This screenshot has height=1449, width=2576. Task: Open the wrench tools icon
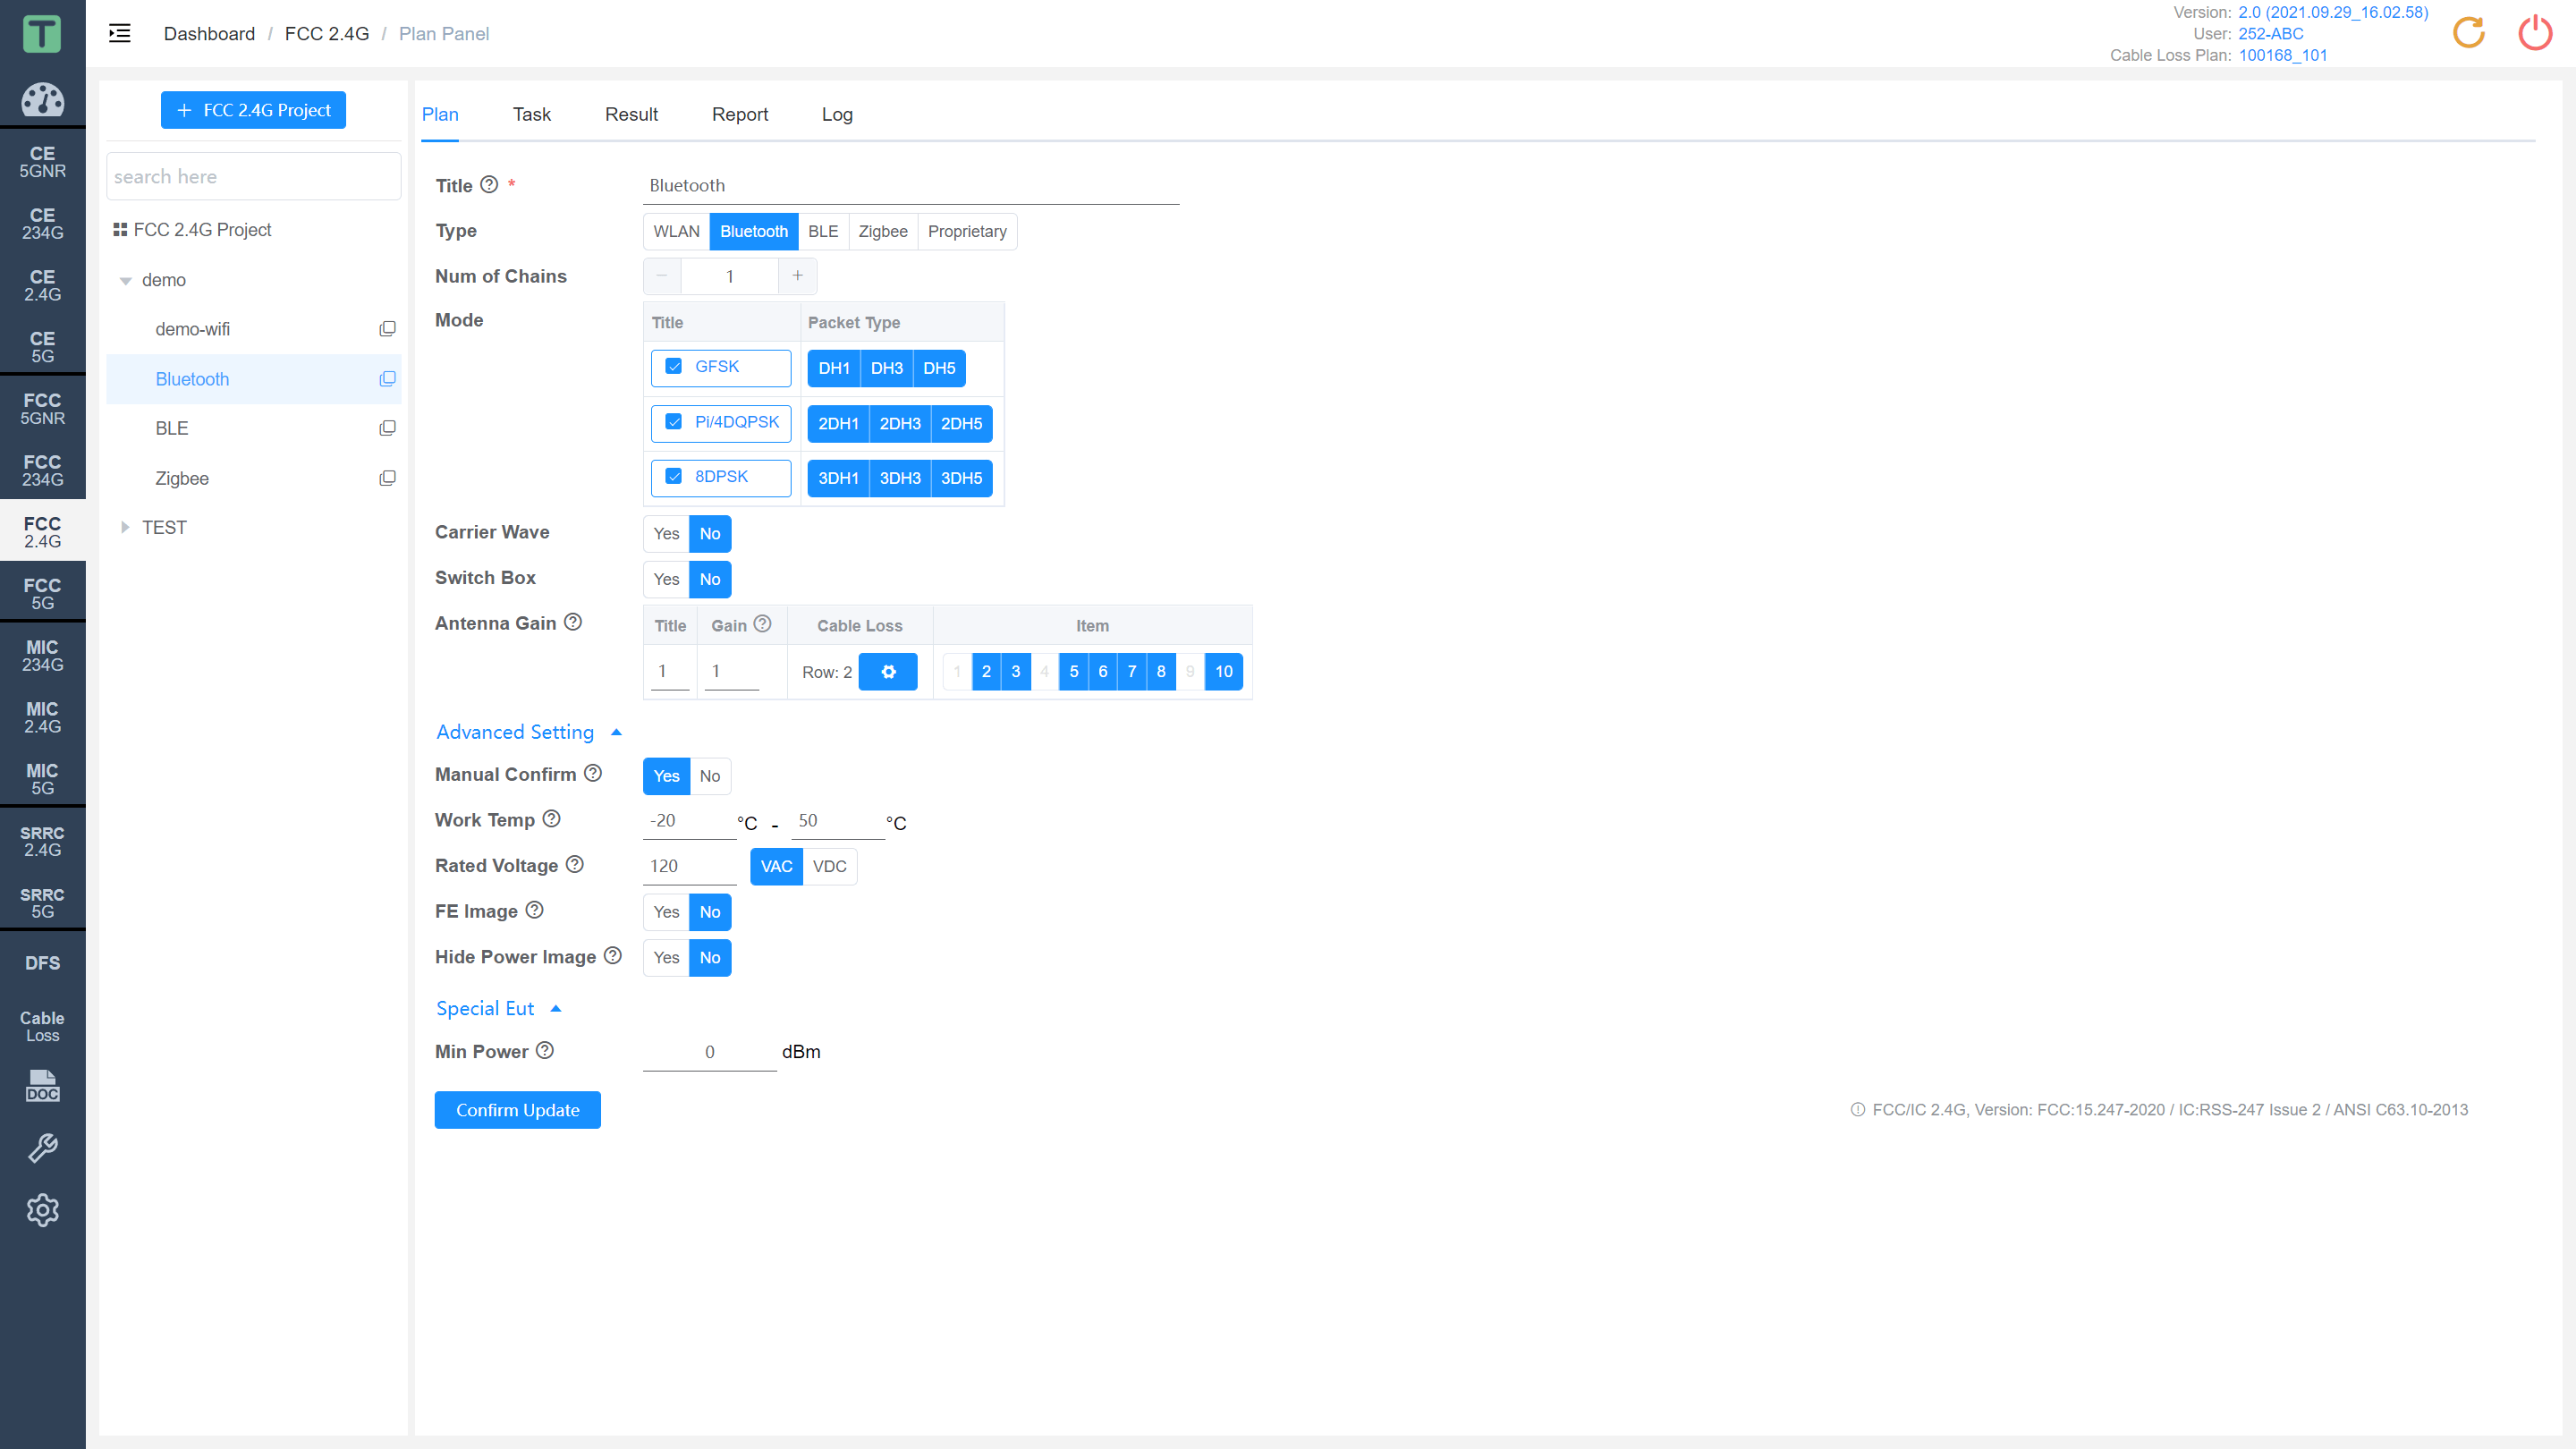pos(42,1148)
